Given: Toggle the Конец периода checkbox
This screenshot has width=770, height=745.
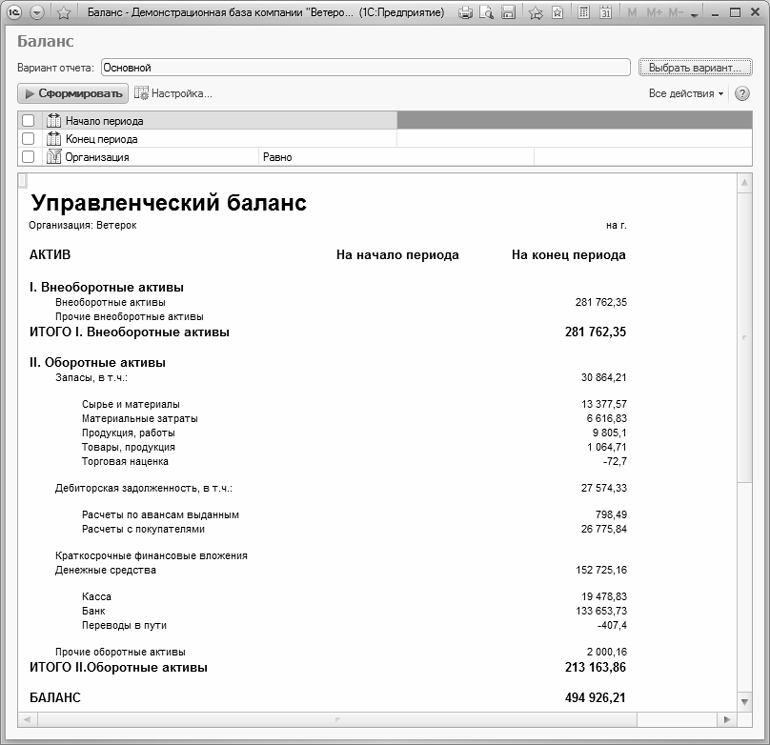Looking at the screenshot, I should coord(28,139).
